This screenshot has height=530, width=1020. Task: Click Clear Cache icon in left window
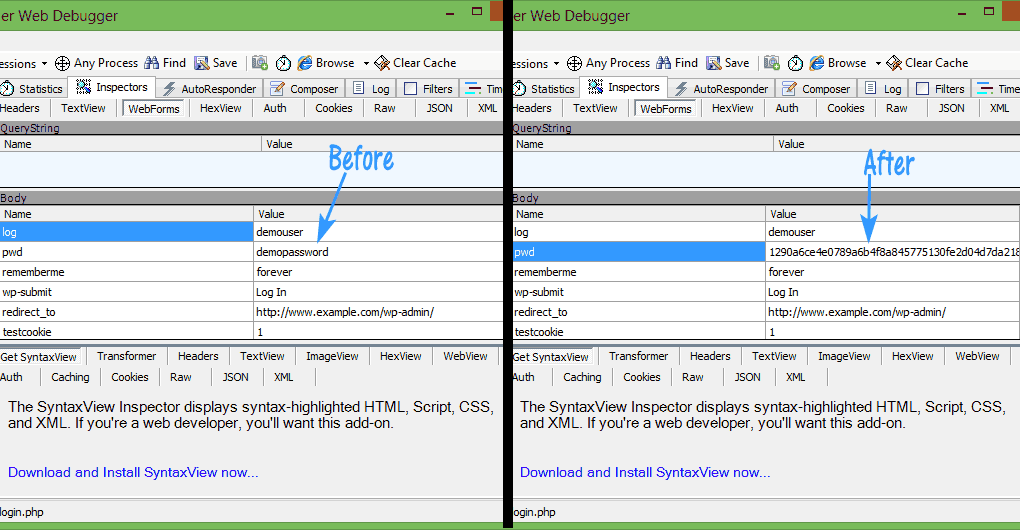point(382,63)
